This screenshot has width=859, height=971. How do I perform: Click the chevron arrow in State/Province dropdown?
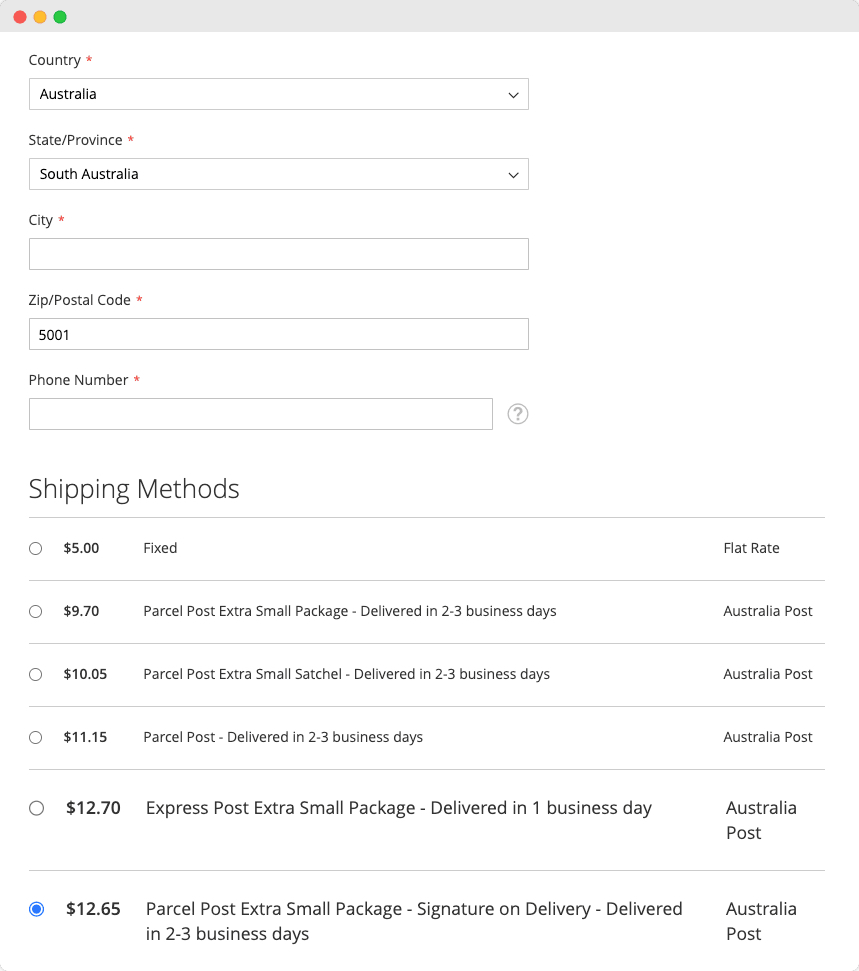513,175
